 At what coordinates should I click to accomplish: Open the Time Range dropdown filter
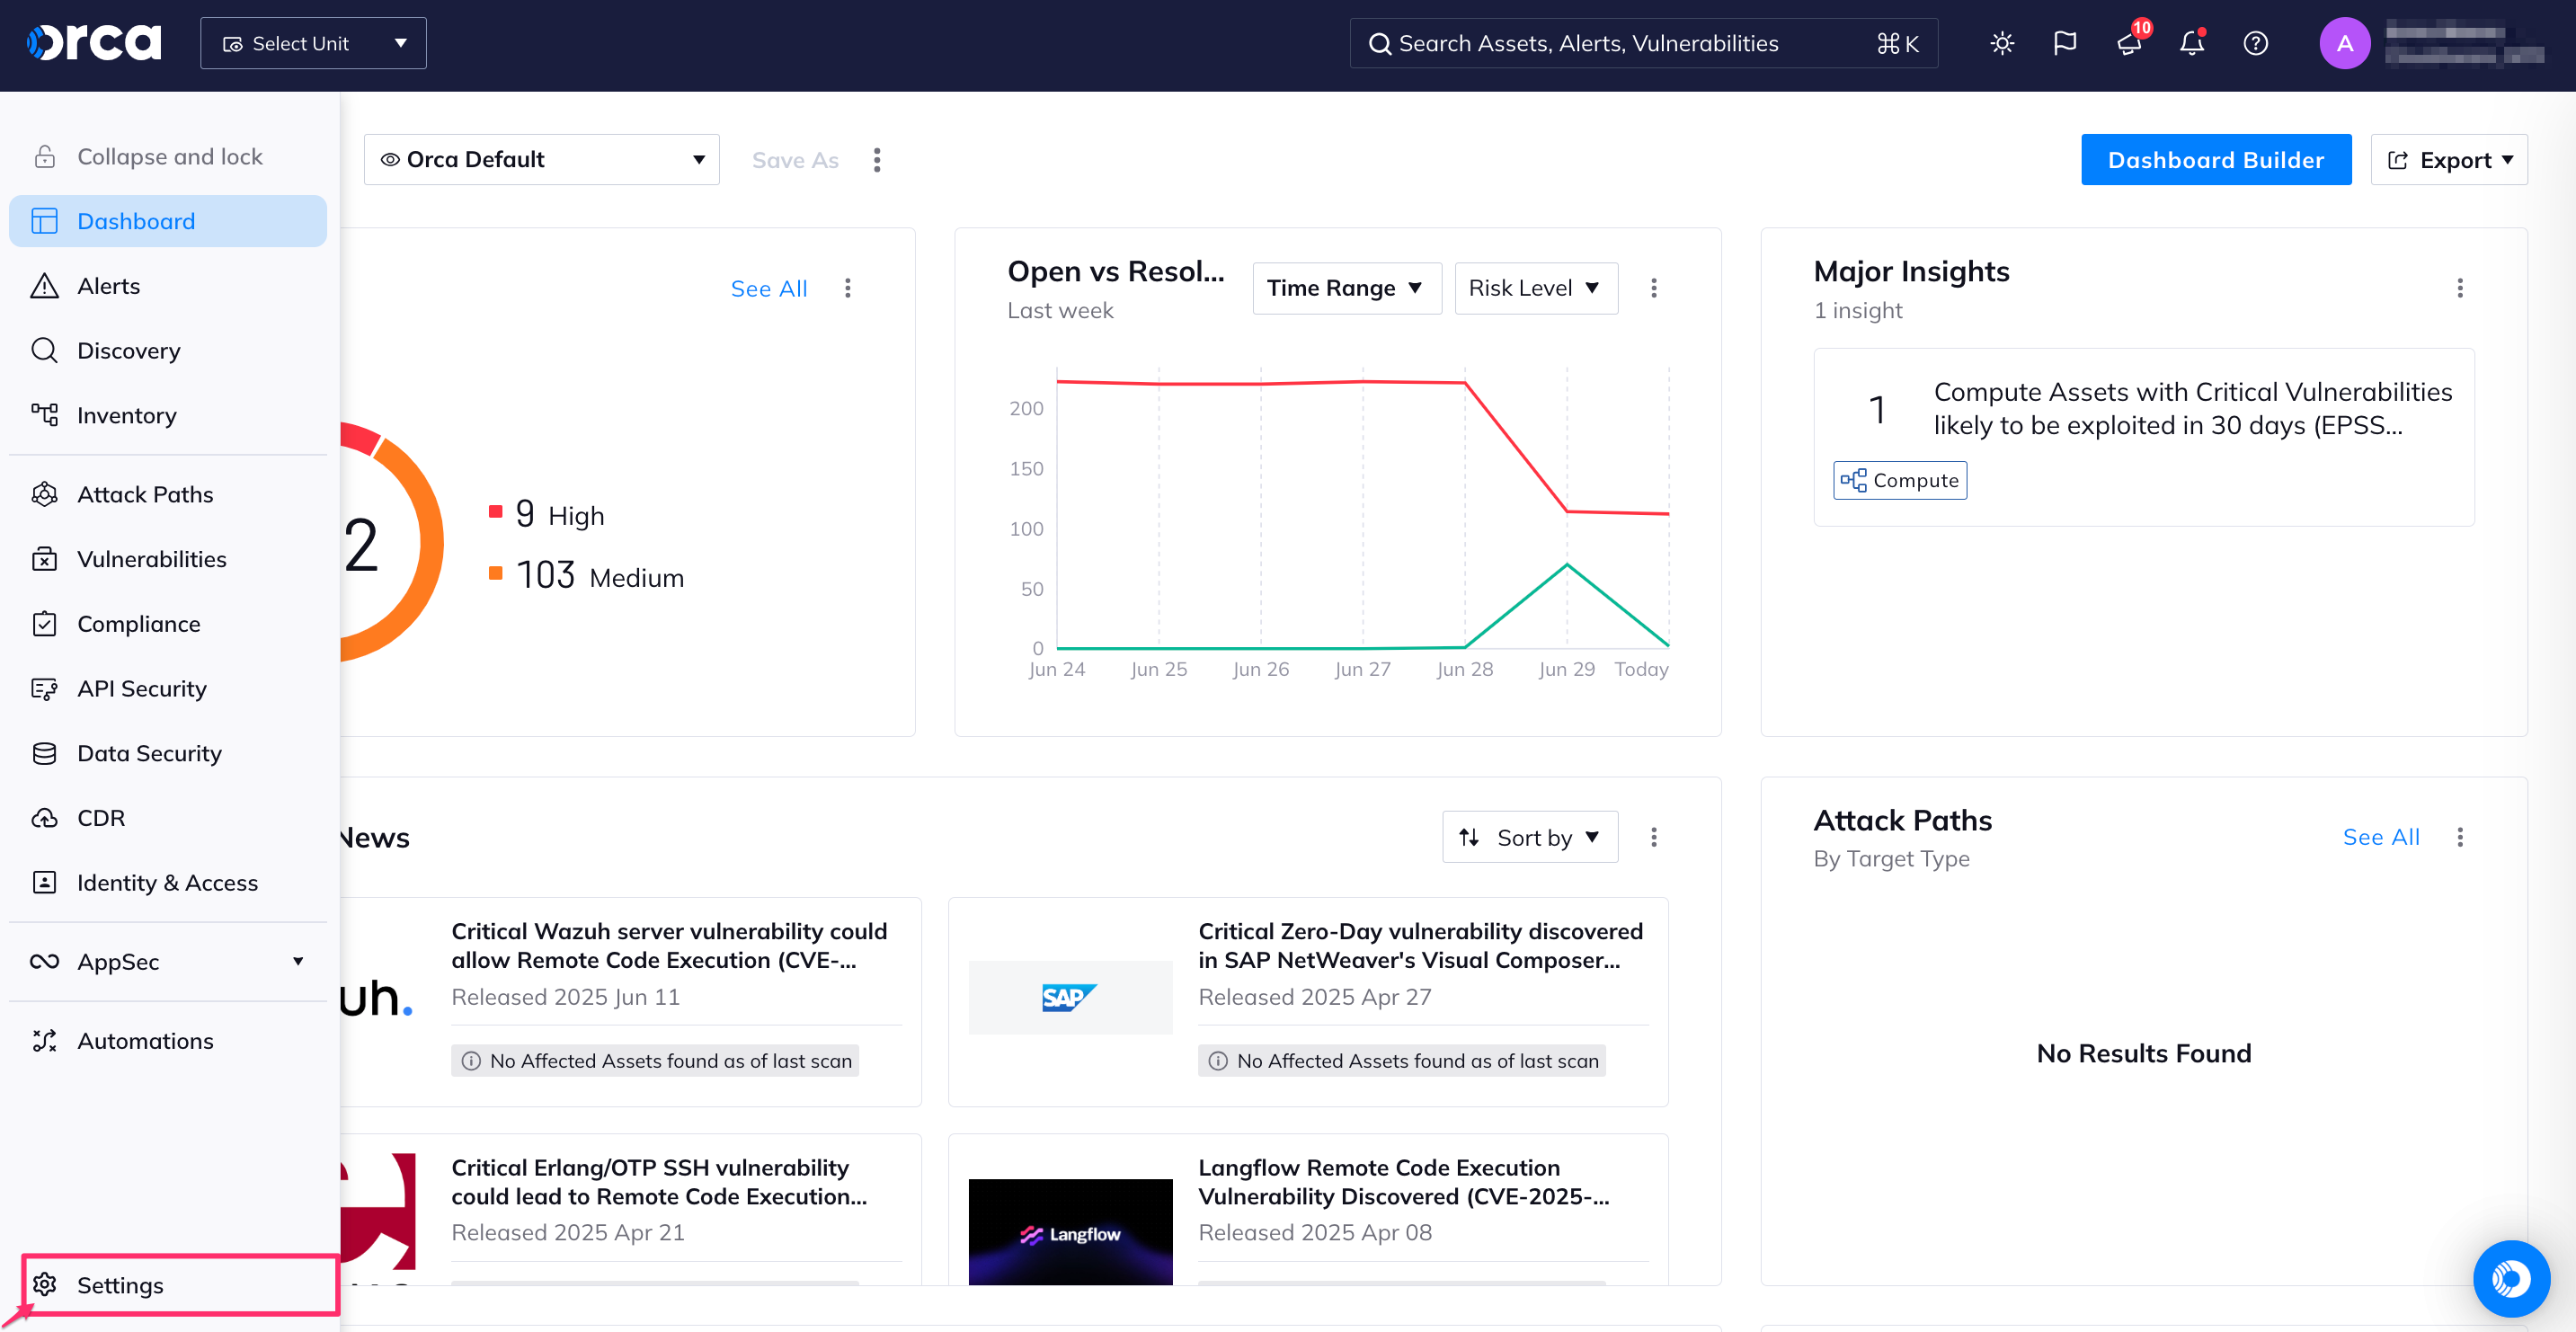click(1346, 288)
